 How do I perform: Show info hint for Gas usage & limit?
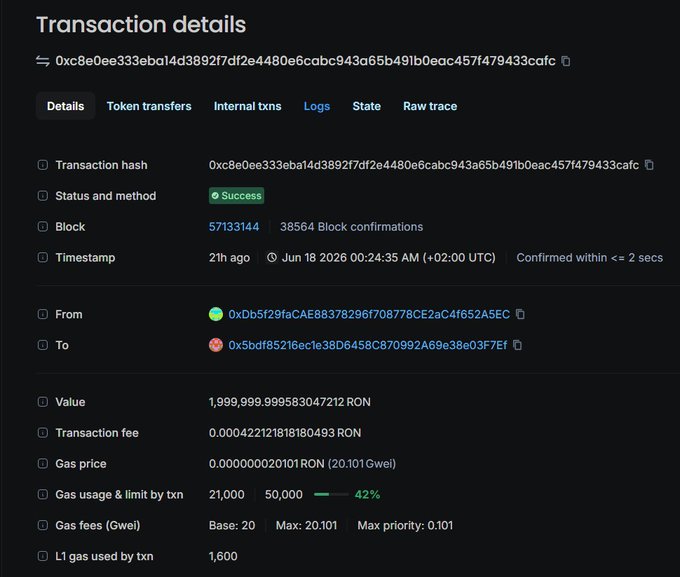coord(42,494)
